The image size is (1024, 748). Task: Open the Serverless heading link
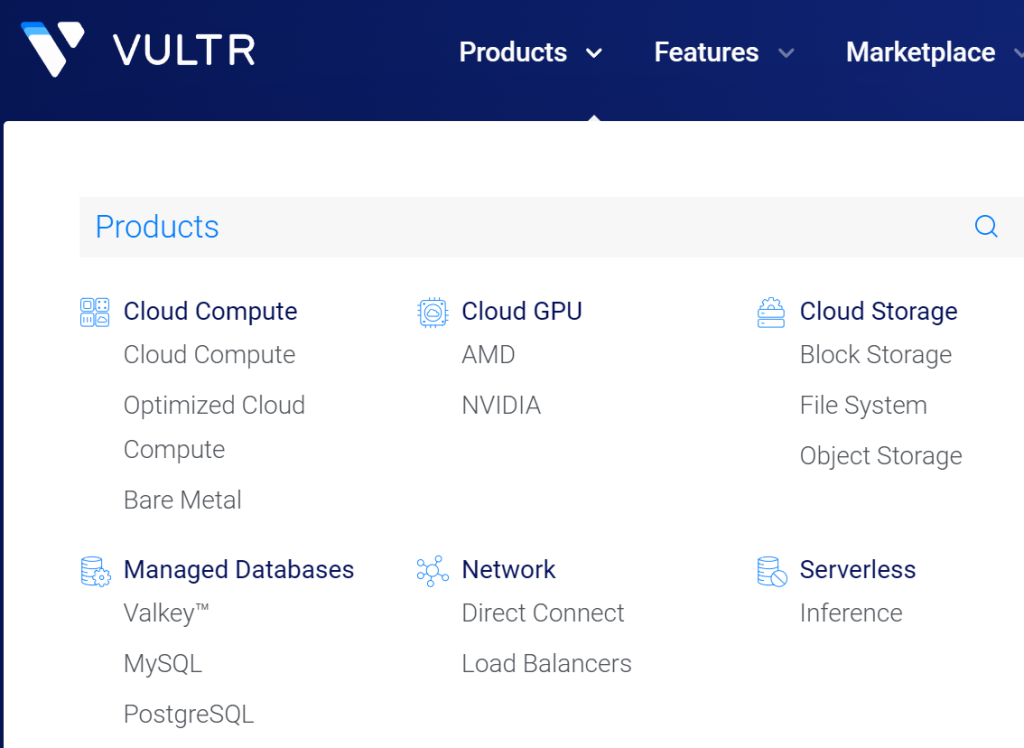tap(857, 570)
